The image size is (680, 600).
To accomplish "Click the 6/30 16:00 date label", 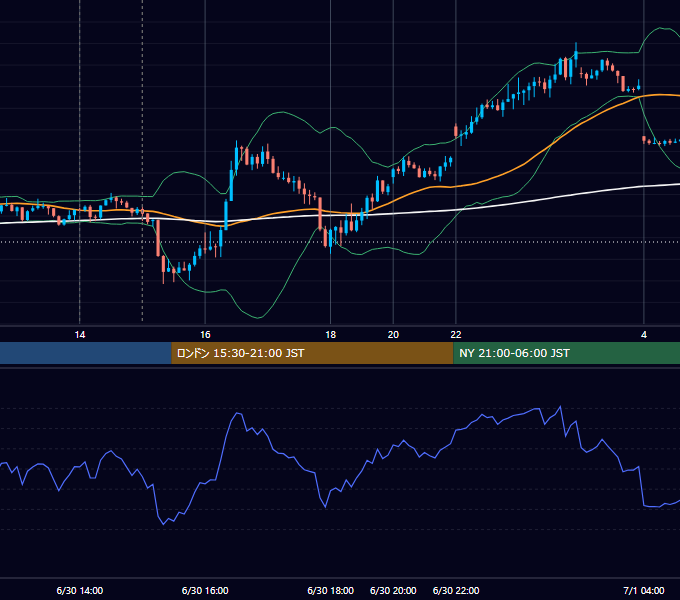I will click(x=205, y=590).
